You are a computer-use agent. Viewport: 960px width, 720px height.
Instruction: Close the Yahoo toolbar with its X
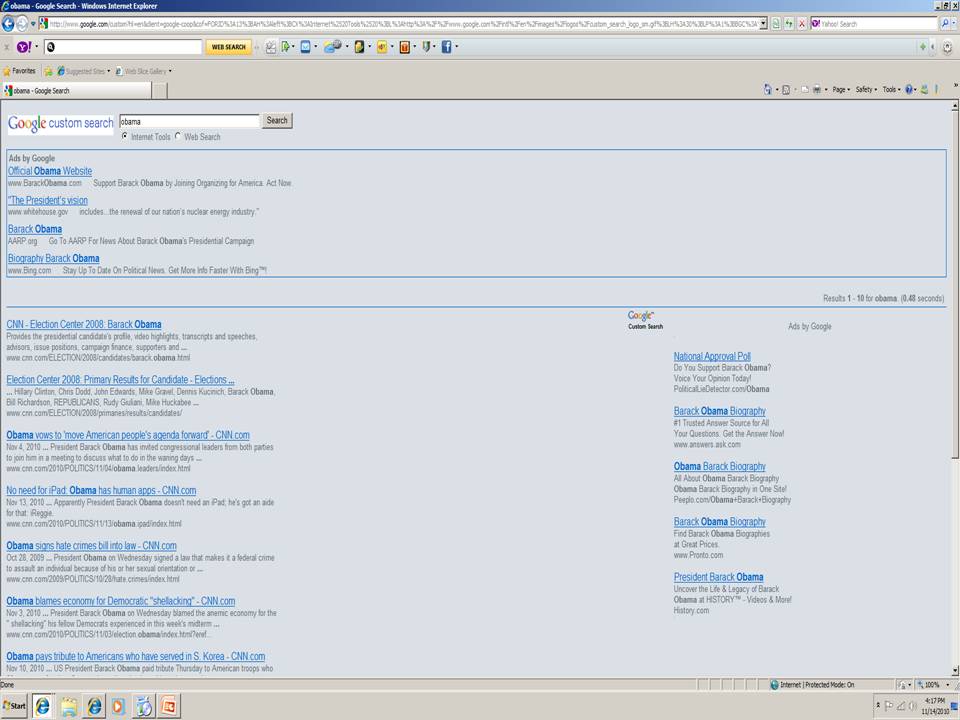tap(7, 47)
